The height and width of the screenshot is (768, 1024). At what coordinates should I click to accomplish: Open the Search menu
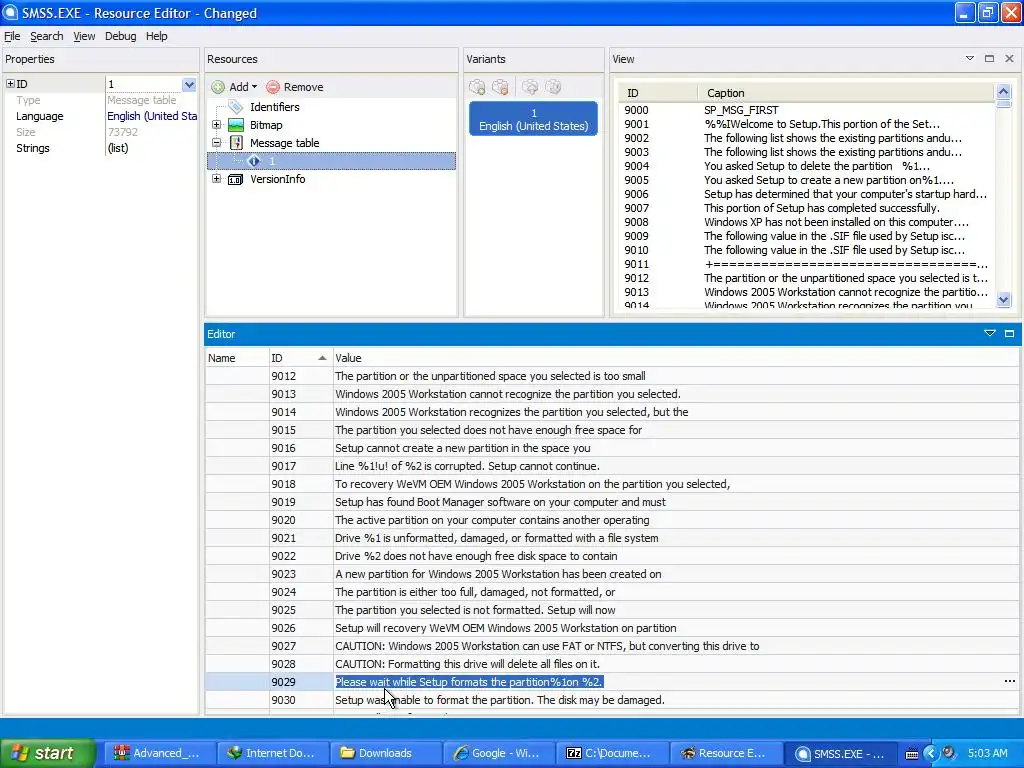[46, 37]
